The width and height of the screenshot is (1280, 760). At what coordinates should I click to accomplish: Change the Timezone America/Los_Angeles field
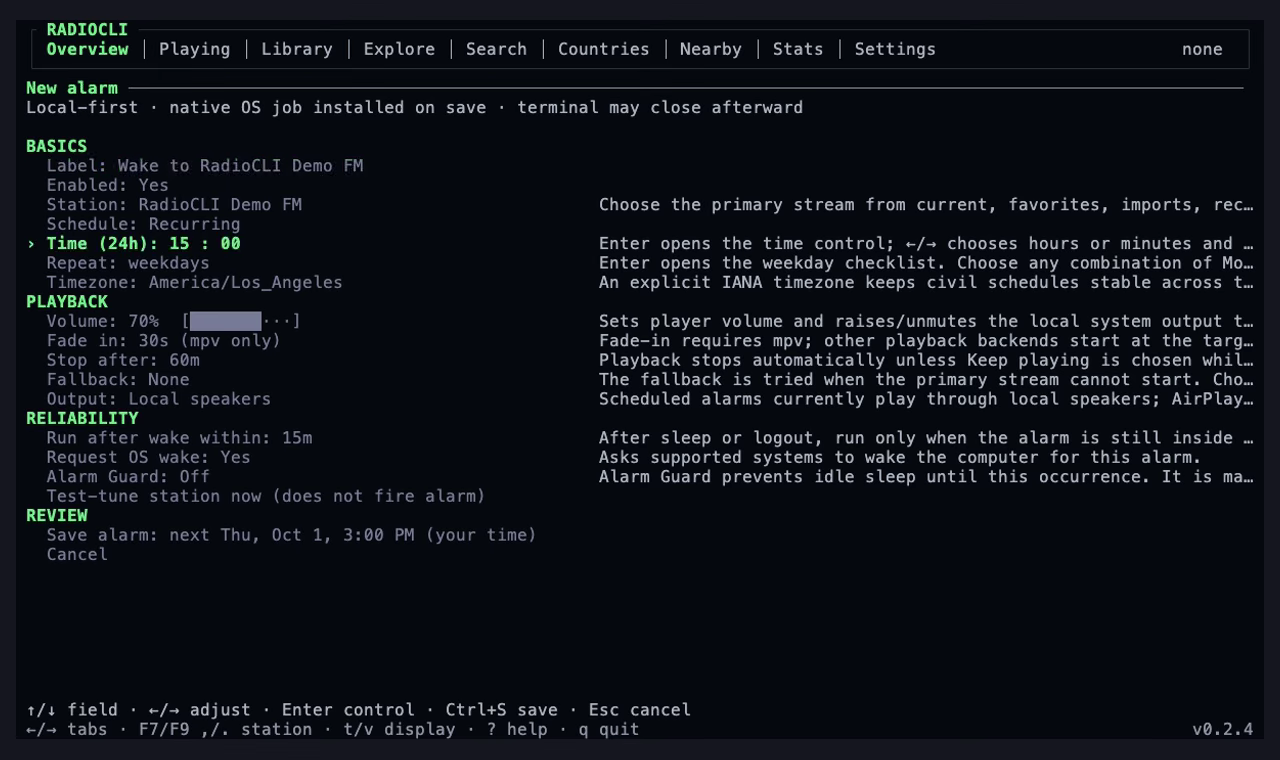194,282
